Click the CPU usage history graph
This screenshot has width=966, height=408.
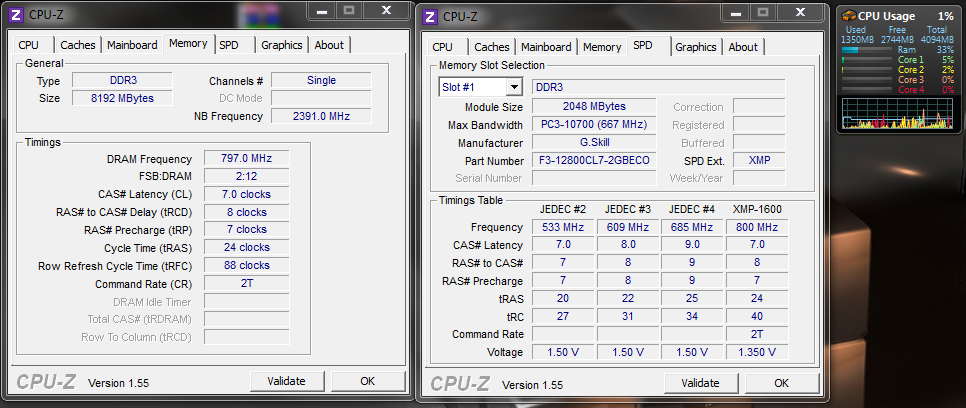point(897,113)
